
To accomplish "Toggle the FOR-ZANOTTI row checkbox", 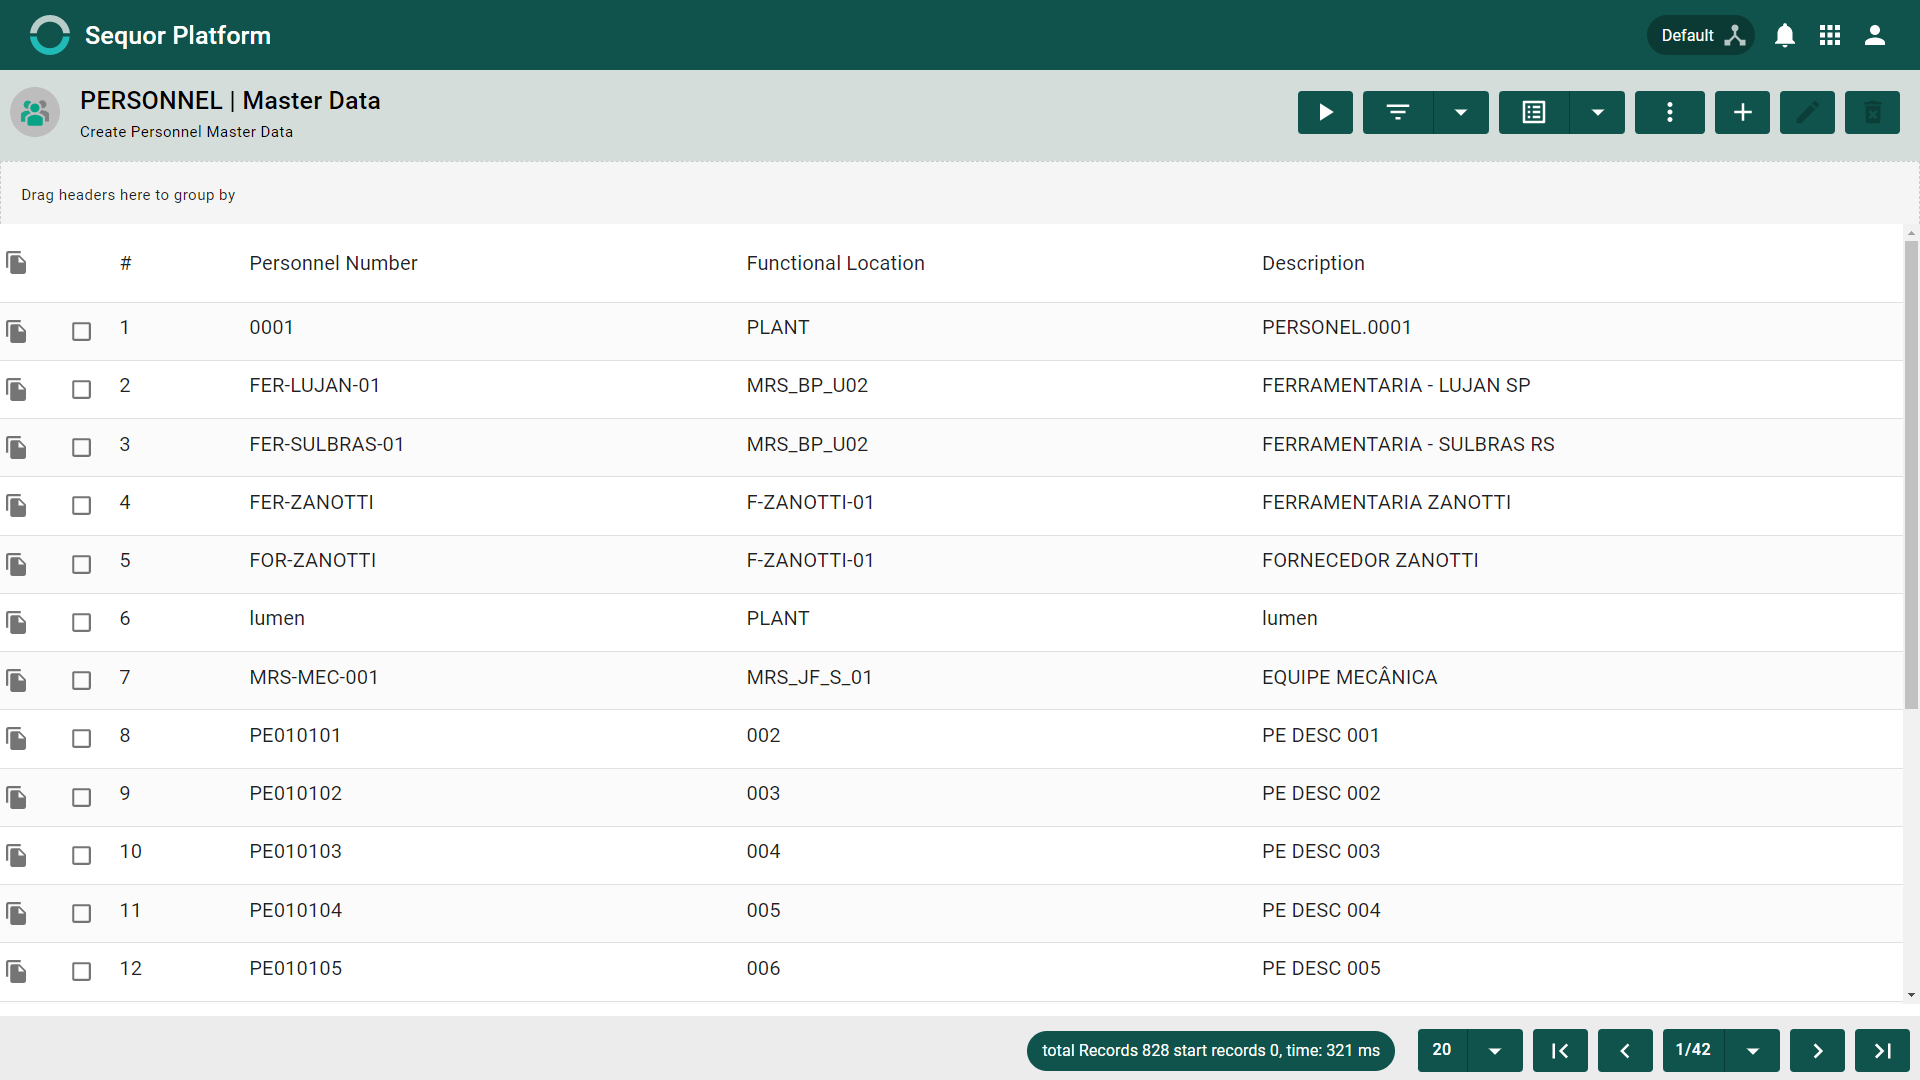I will (x=82, y=564).
